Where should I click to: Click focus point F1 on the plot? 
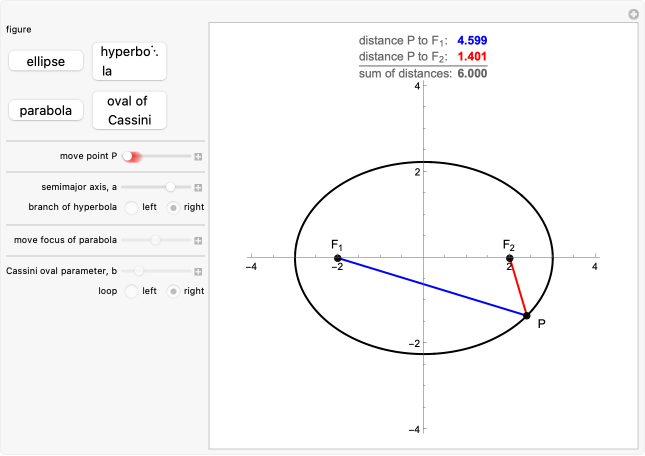click(x=338, y=259)
